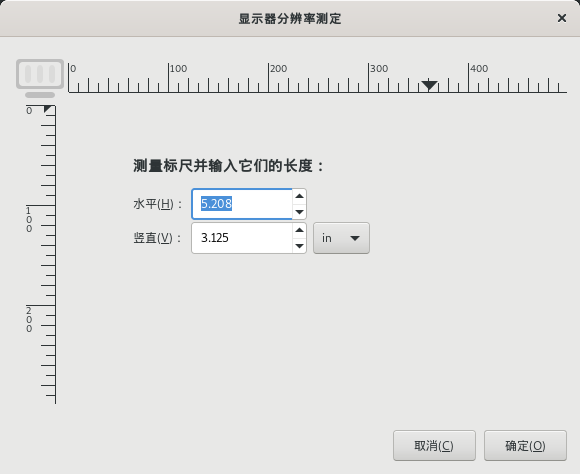Close the 显示器分辨率测定 dialog

pos(562,18)
